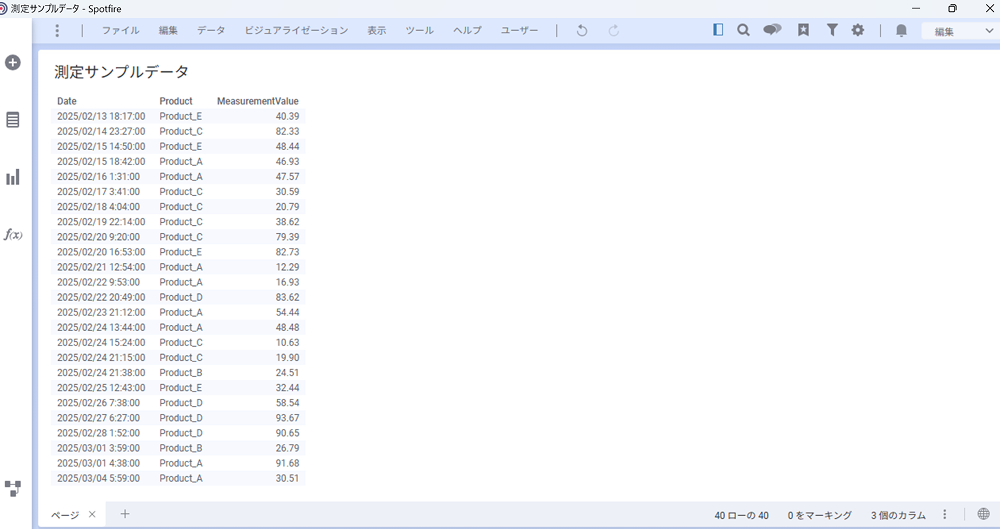Select the value 46.93
1000x529 pixels.
click(x=287, y=161)
